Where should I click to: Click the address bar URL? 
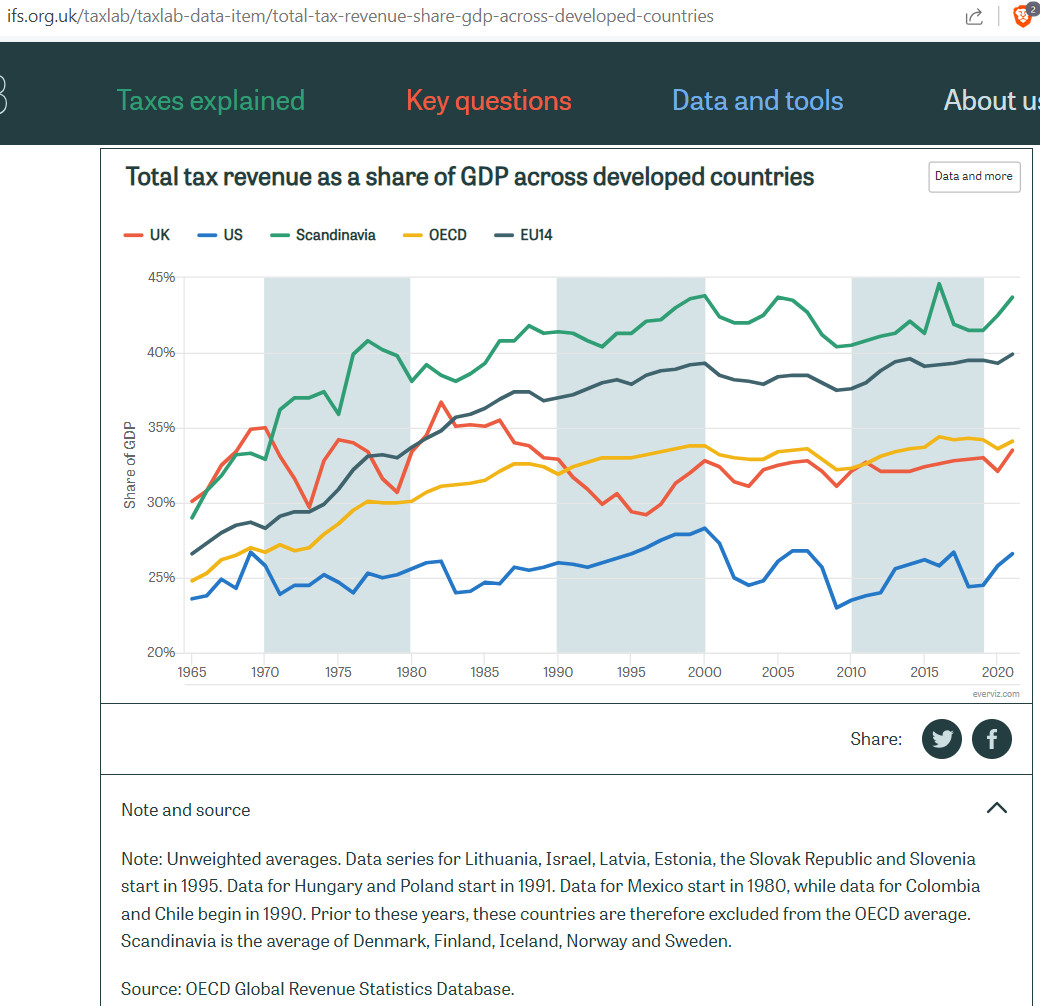(360, 16)
